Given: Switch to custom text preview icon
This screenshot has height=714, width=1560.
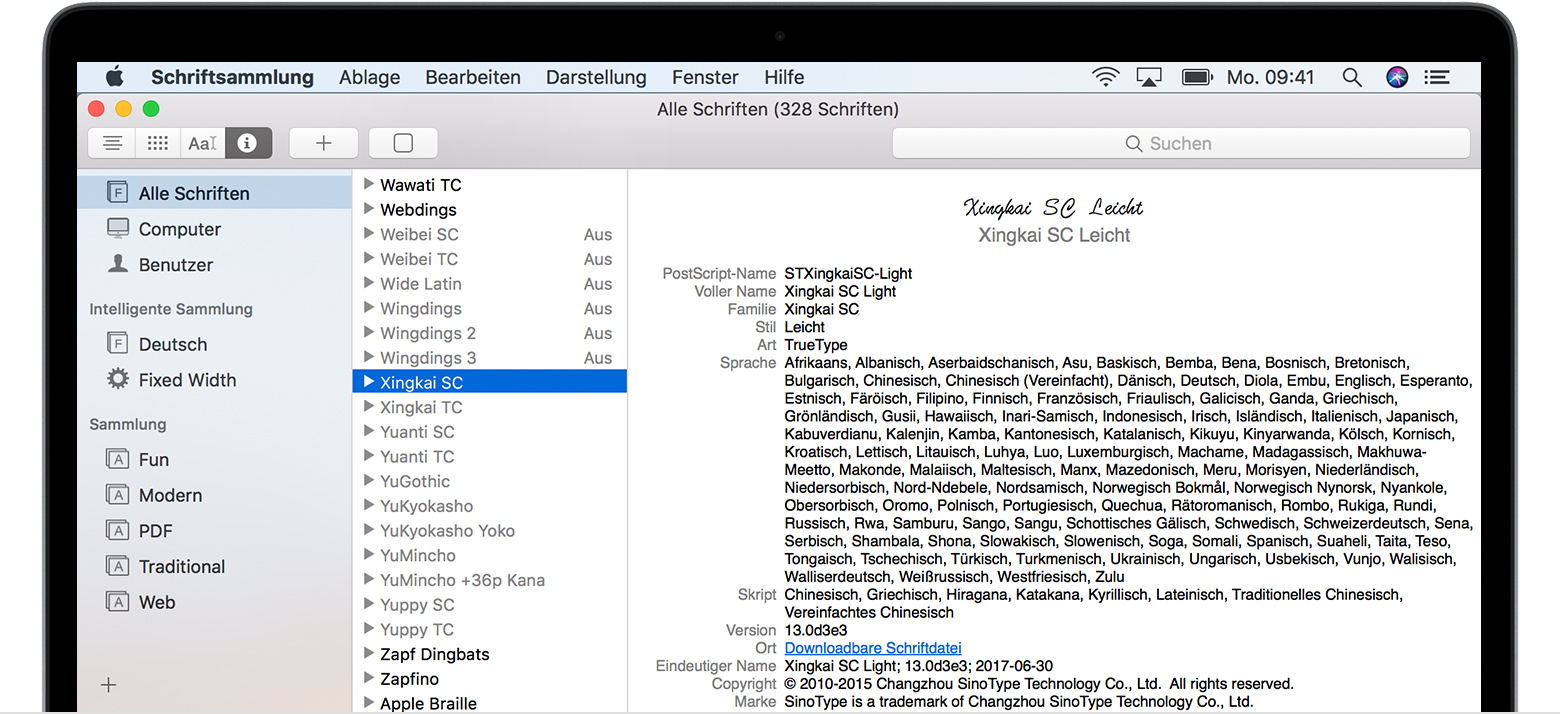Looking at the screenshot, I should (x=202, y=143).
